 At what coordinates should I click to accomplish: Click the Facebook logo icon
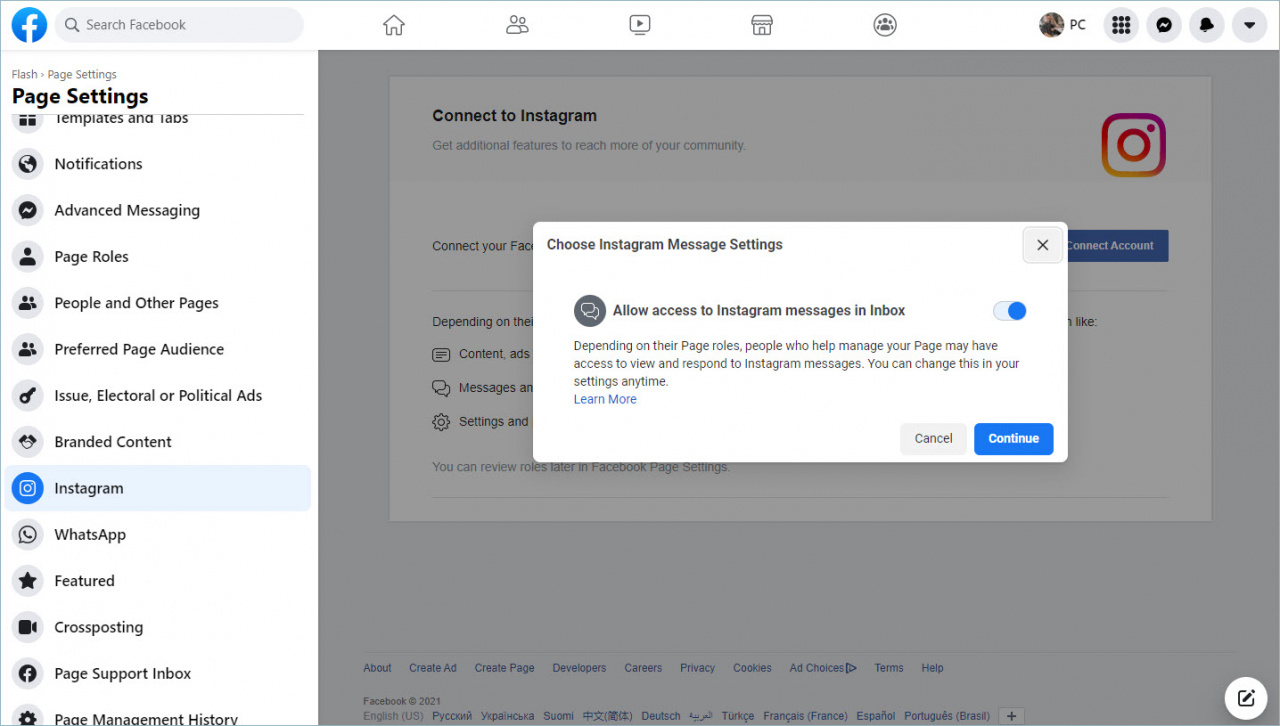click(29, 25)
